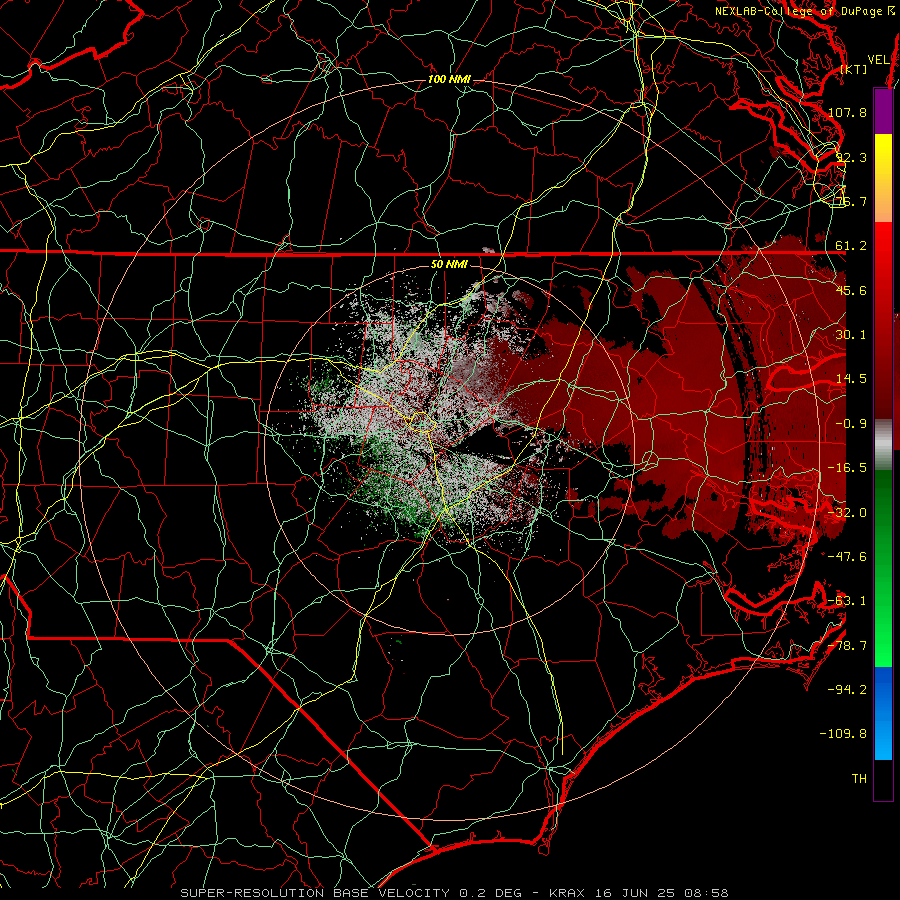Click the -16.5 legend value
Image resolution: width=900 pixels, height=900 pixels.
(x=848, y=468)
